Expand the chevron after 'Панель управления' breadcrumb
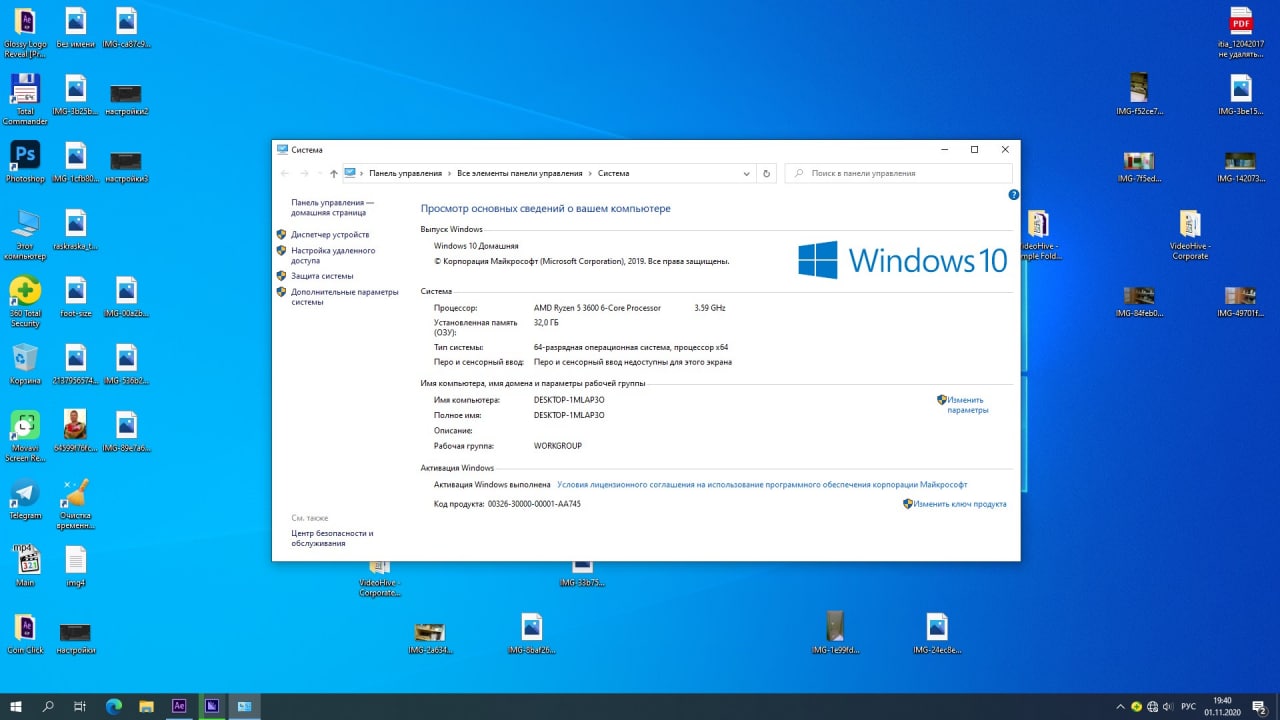Viewport: 1280px width, 720px height. click(449, 173)
